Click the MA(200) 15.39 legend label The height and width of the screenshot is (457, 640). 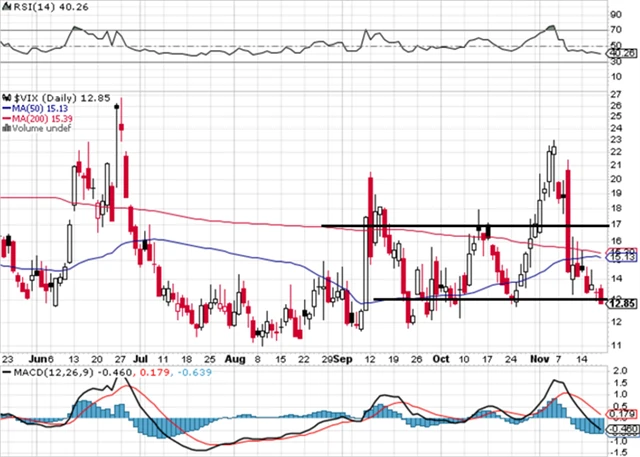[x=40, y=119]
